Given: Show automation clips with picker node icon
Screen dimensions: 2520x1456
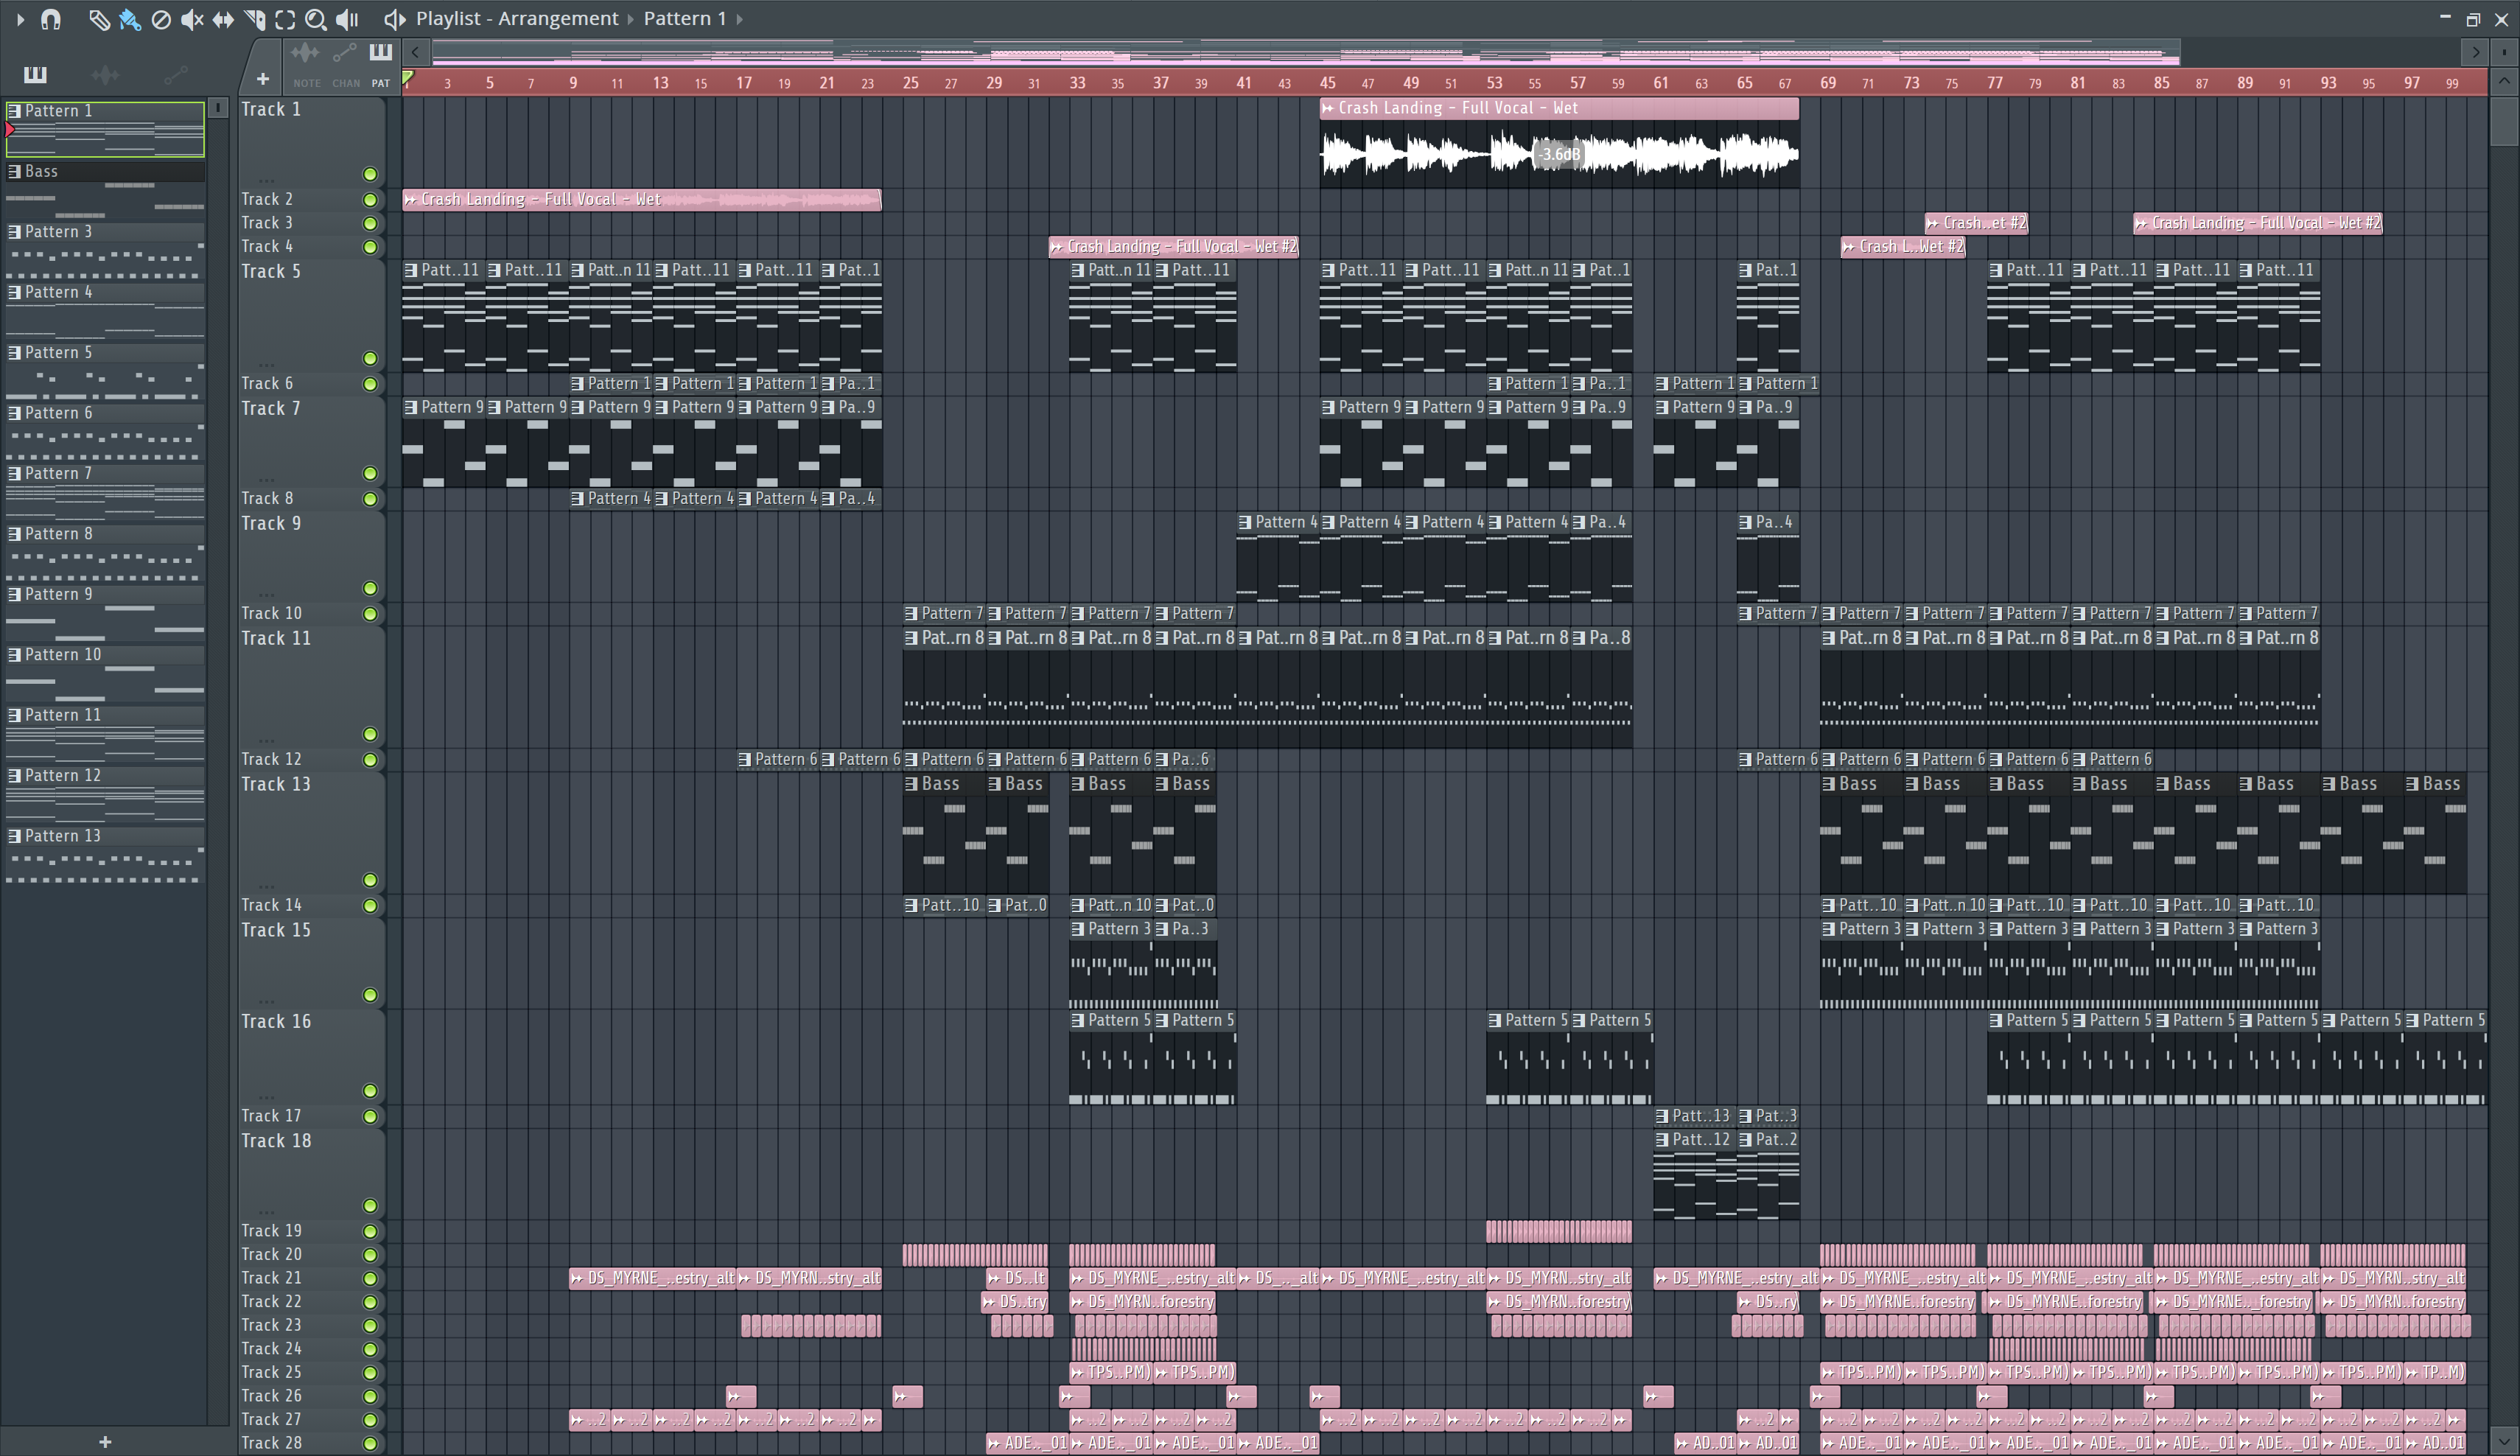Looking at the screenshot, I should (x=176, y=74).
